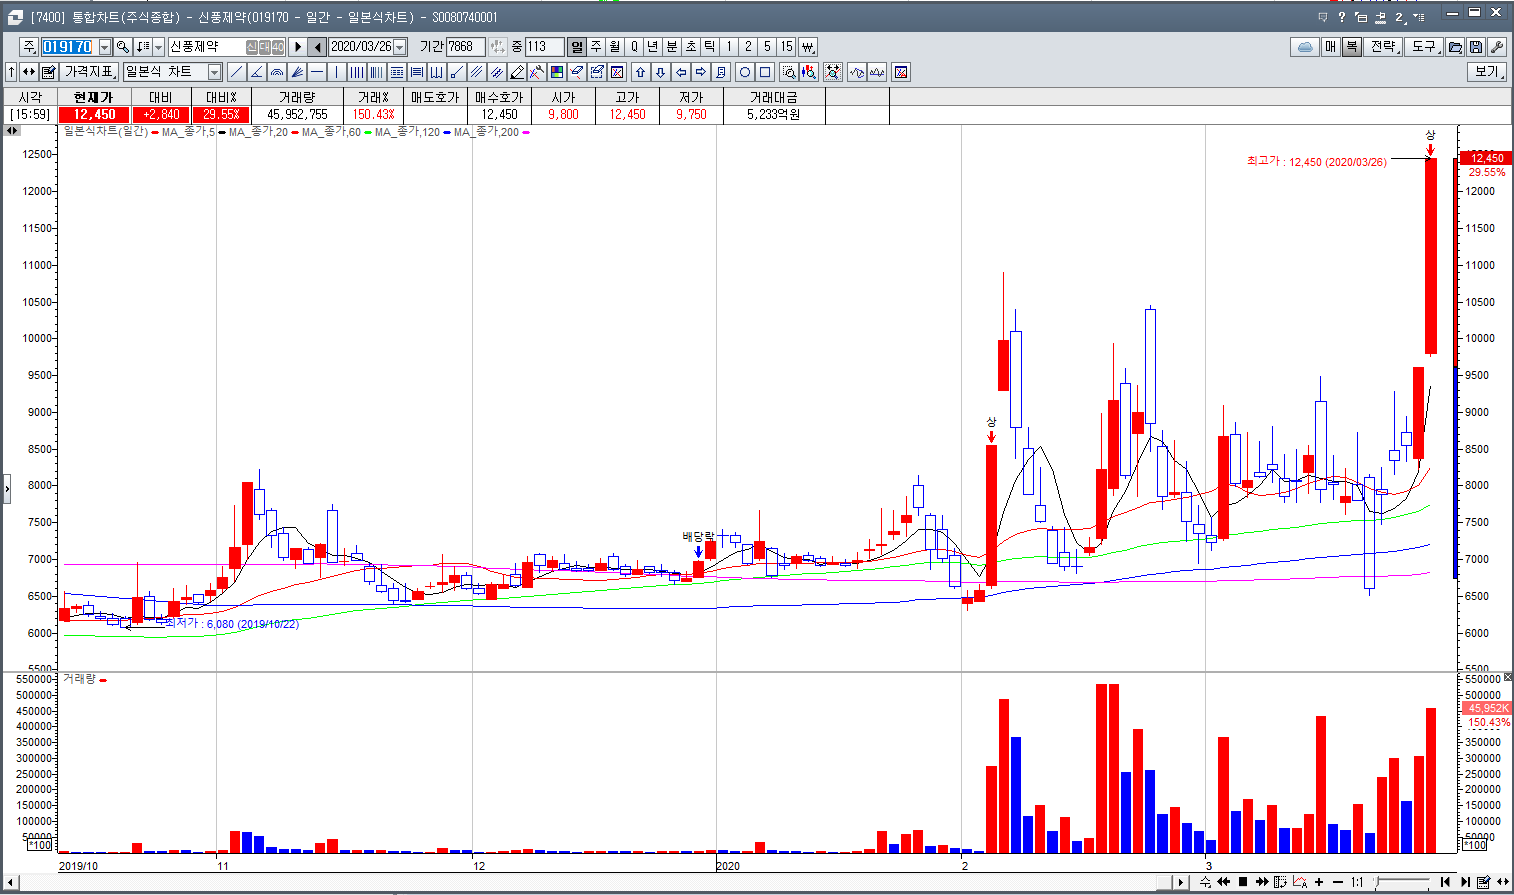
Task: Click the delete all drawings icon
Action: 617,72
